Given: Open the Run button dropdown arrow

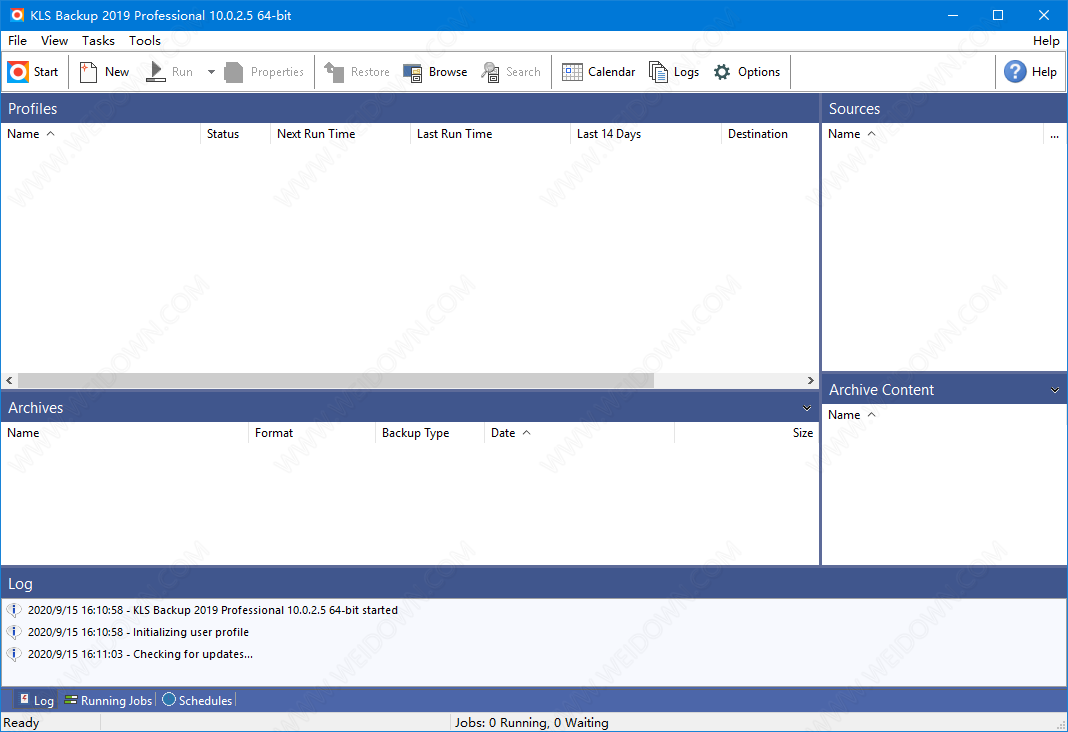Looking at the screenshot, I should click(211, 71).
